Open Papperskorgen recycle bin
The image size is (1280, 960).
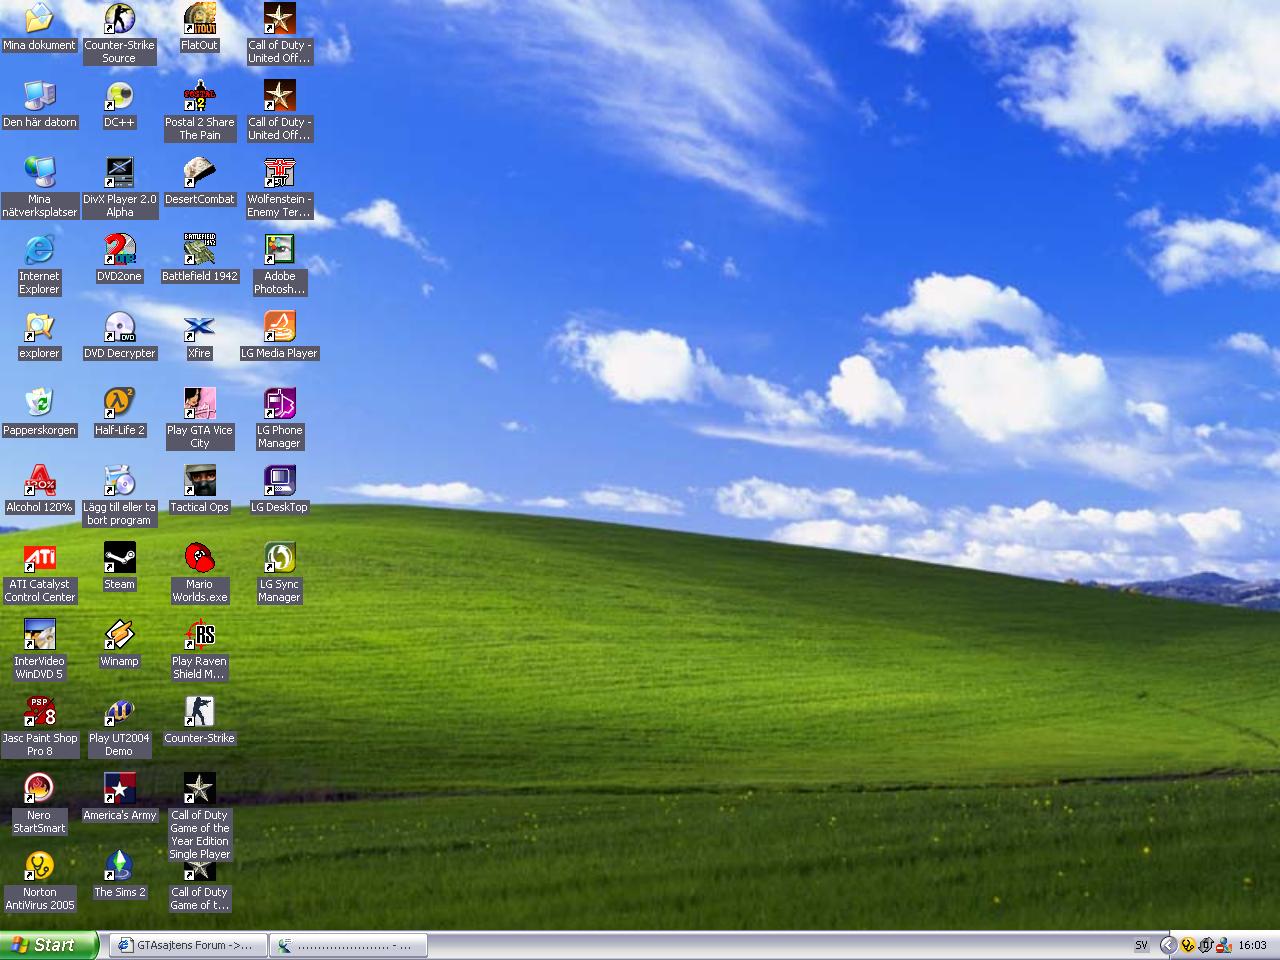[39, 403]
